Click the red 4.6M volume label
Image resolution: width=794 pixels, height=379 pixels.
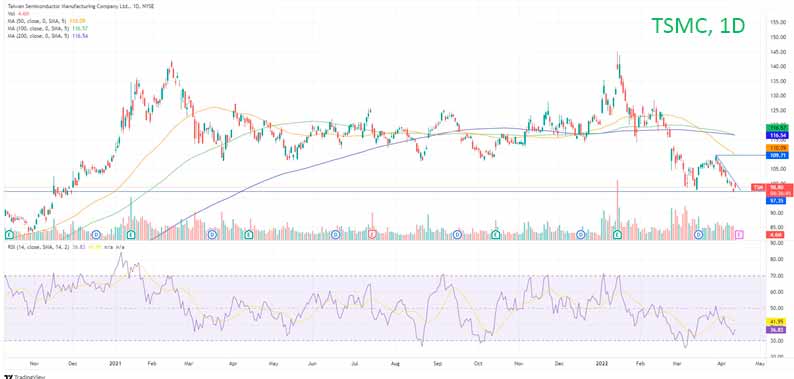pyautogui.click(x=775, y=235)
